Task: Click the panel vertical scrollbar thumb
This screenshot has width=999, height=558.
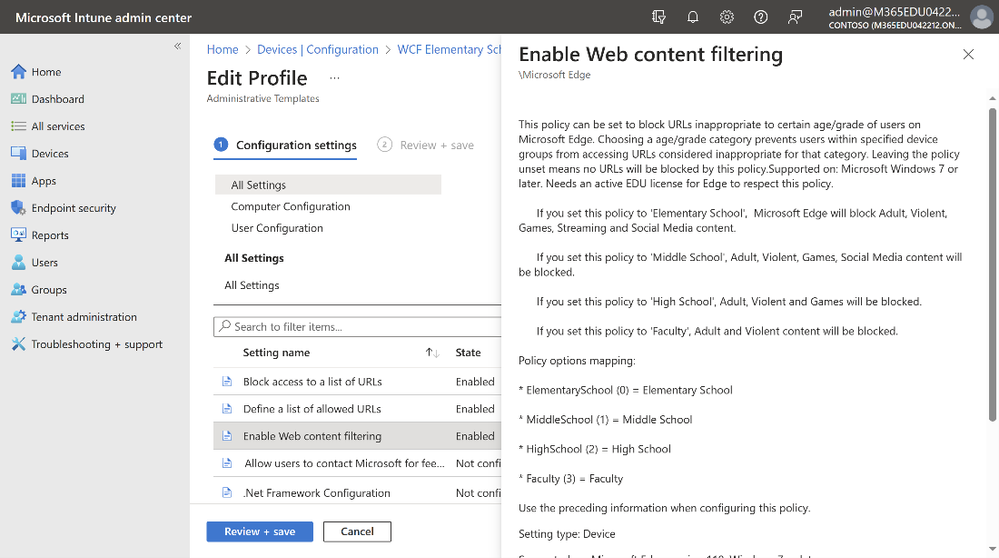Action: pyautogui.click(x=992, y=264)
